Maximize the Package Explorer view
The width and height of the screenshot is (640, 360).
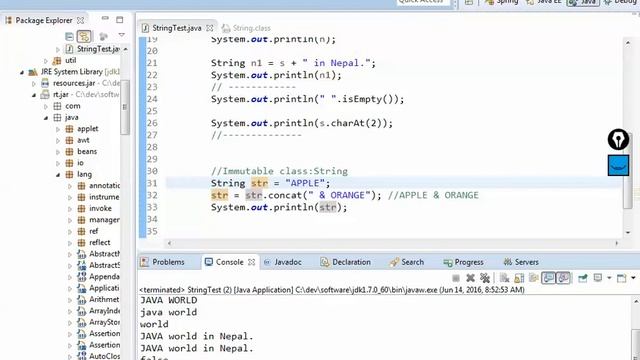120,20
